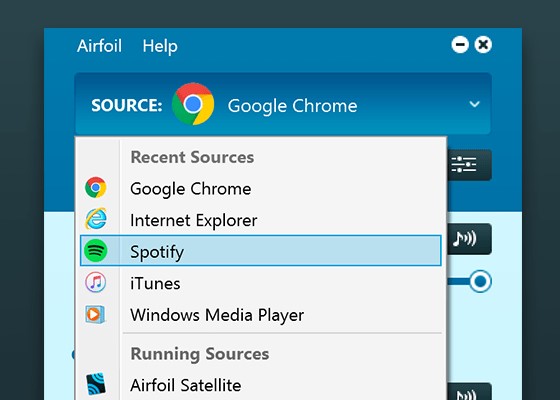Expand the Source dropdown chevron
Screen dimensions: 560x400
point(474,104)
